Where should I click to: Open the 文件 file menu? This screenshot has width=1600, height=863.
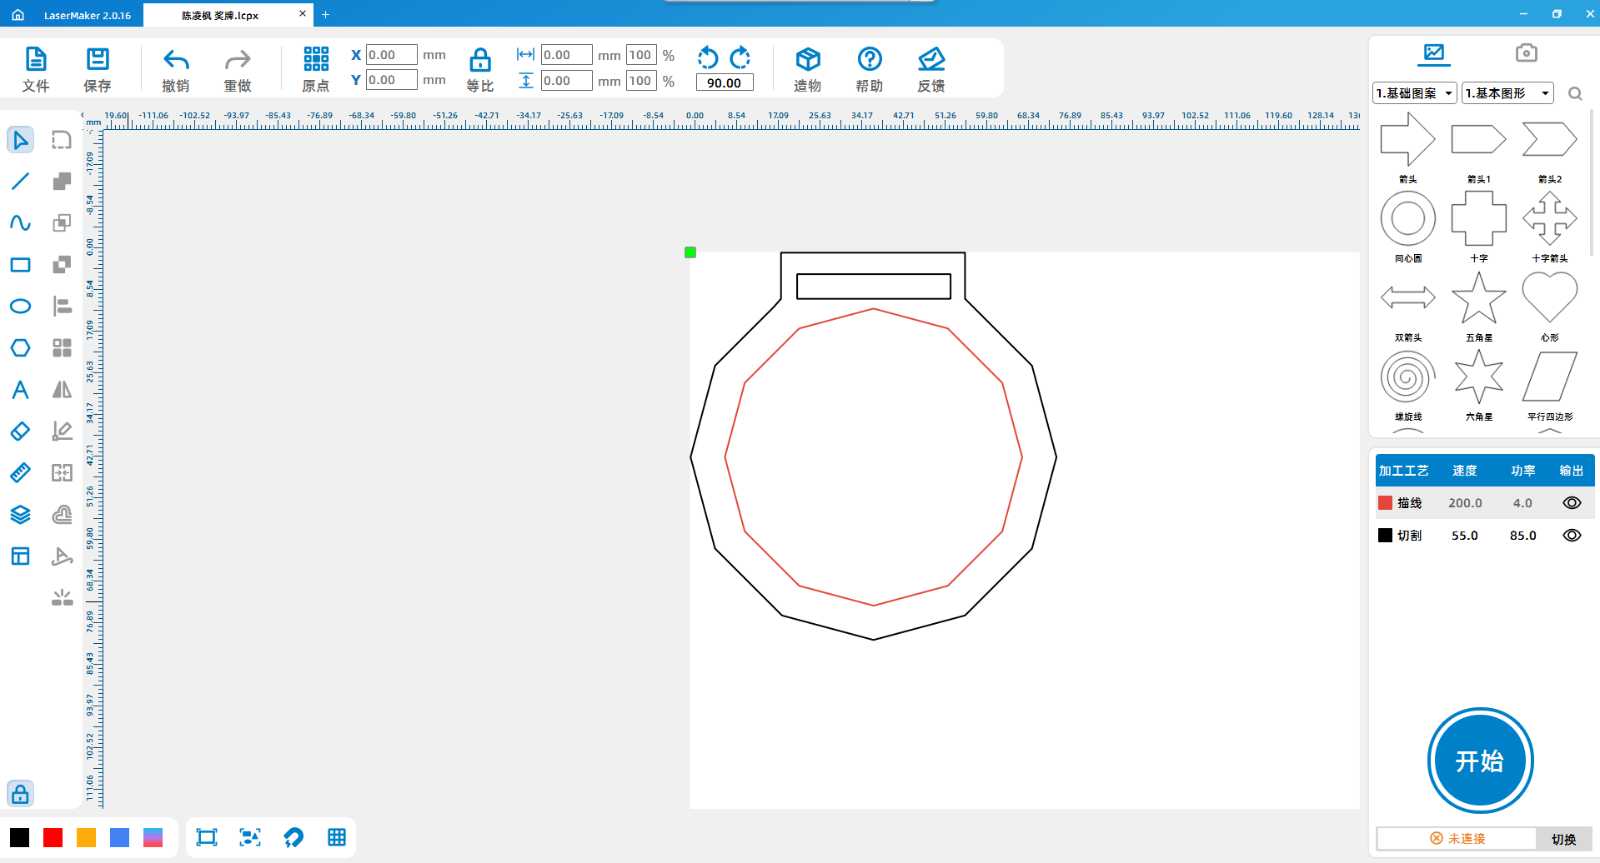pyautogui.click(x=36, y=69)
